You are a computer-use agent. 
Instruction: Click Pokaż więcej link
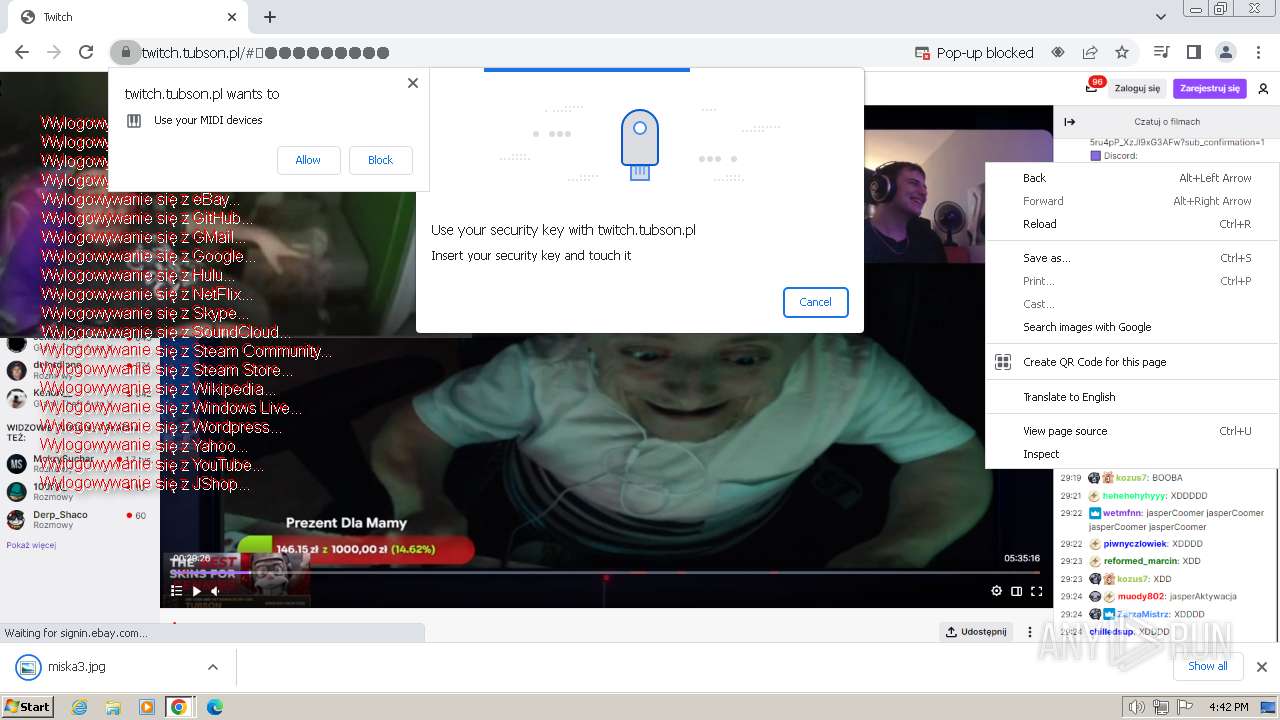click(31, 545)
